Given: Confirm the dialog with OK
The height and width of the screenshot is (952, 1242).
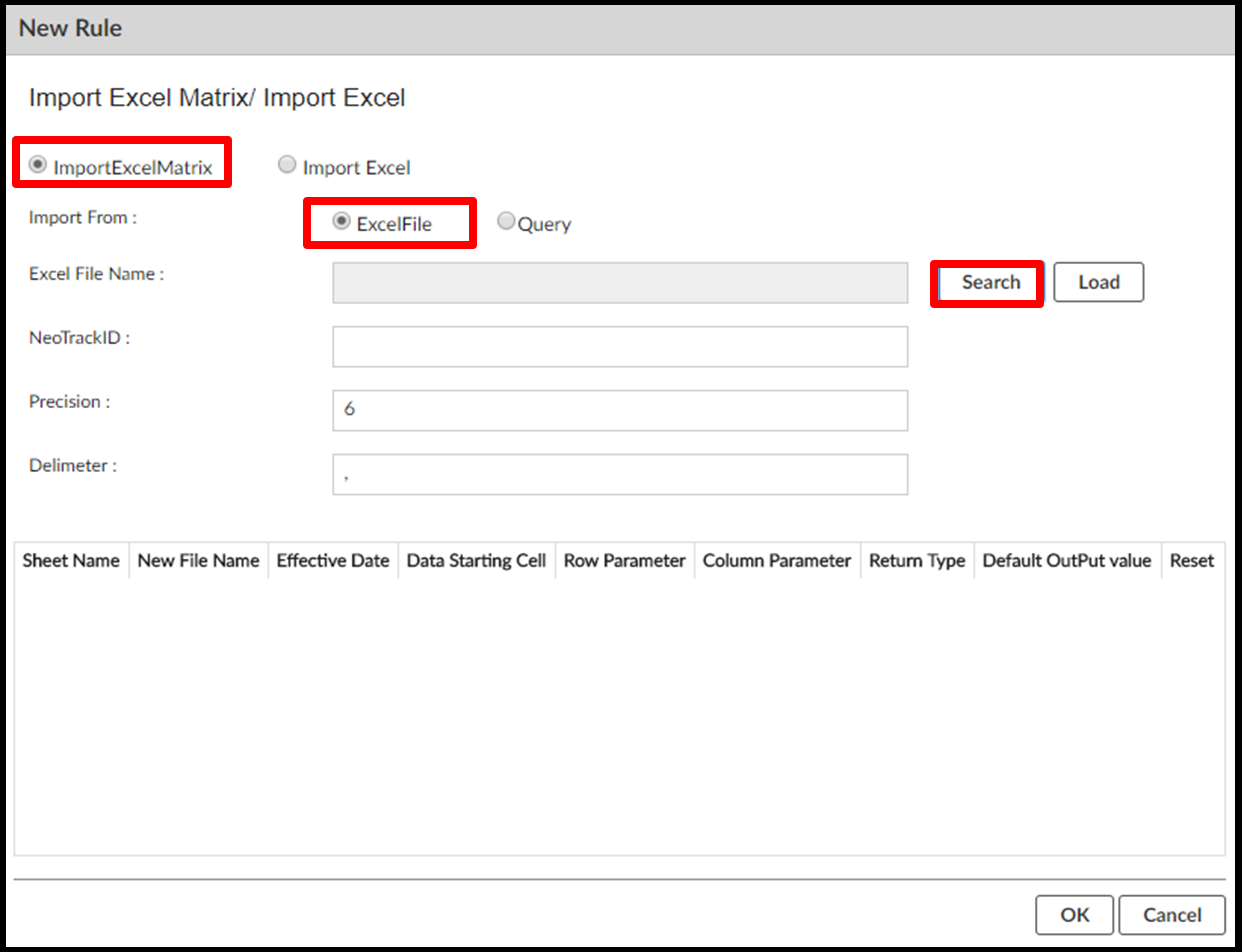Looking at the screenshot, I should [1075, 915].
